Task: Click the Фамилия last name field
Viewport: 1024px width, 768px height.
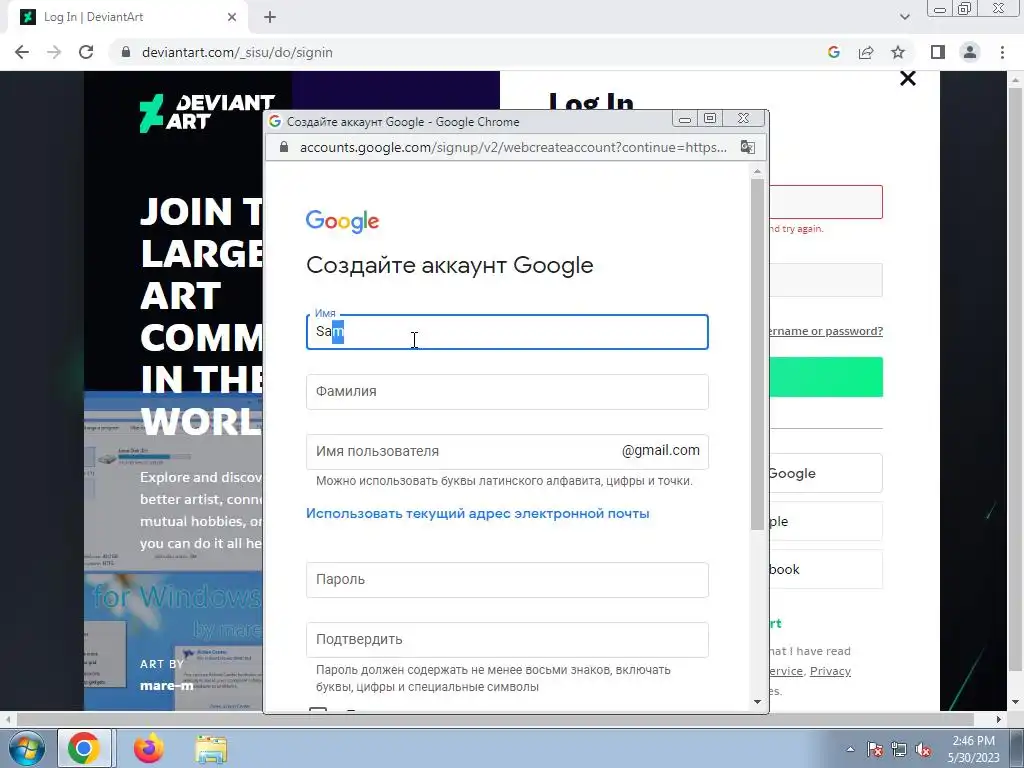Action: point(507,392)
